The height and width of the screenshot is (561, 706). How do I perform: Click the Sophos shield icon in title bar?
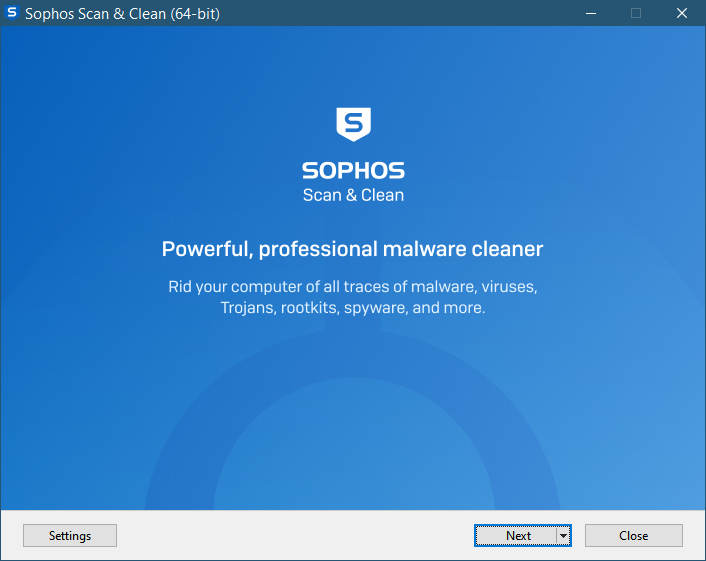click(x=12, y=13)
